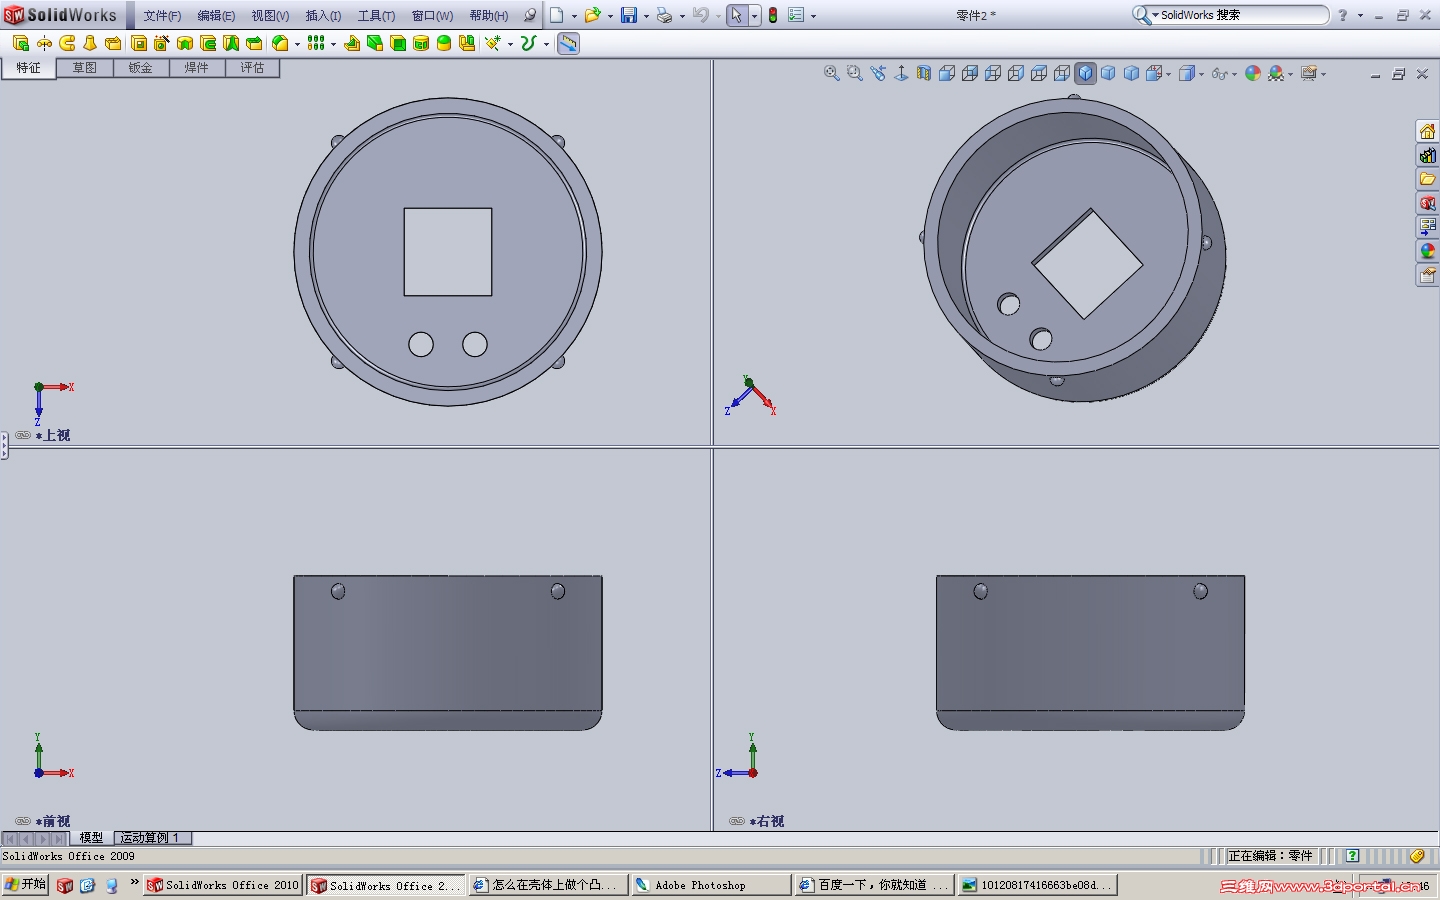Switch to the 钣金 tab
Image resolution: width=1440 pixels, height=900 pixels.
141,68
